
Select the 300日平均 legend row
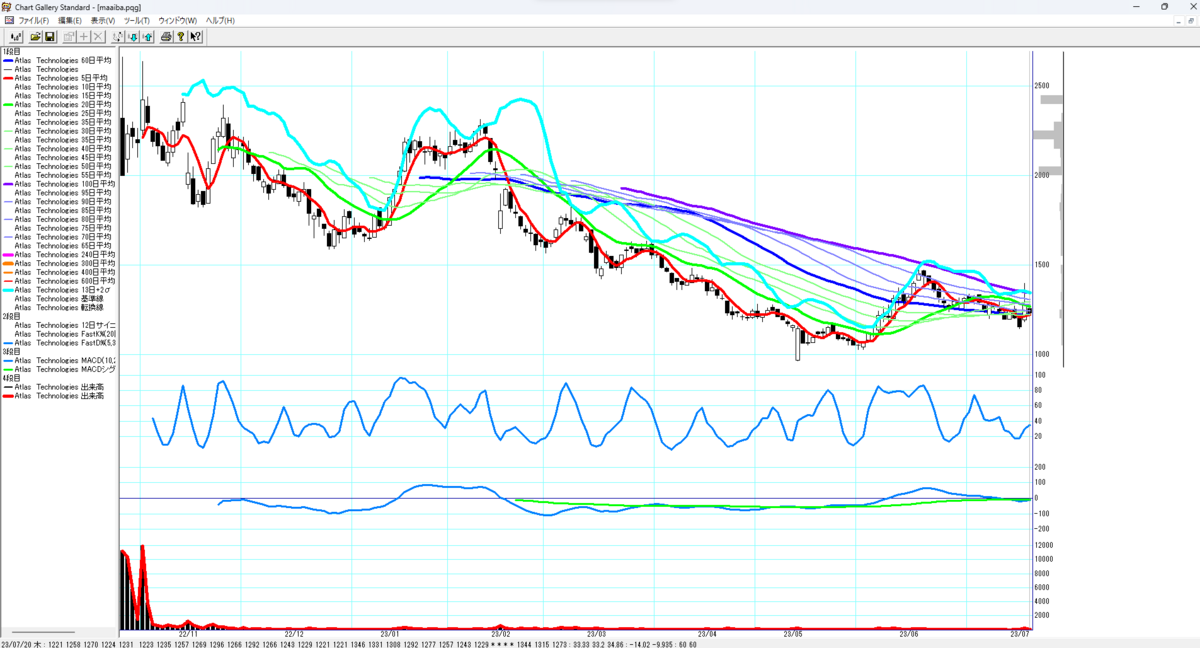pyautogui.click(x=58, y=264)
